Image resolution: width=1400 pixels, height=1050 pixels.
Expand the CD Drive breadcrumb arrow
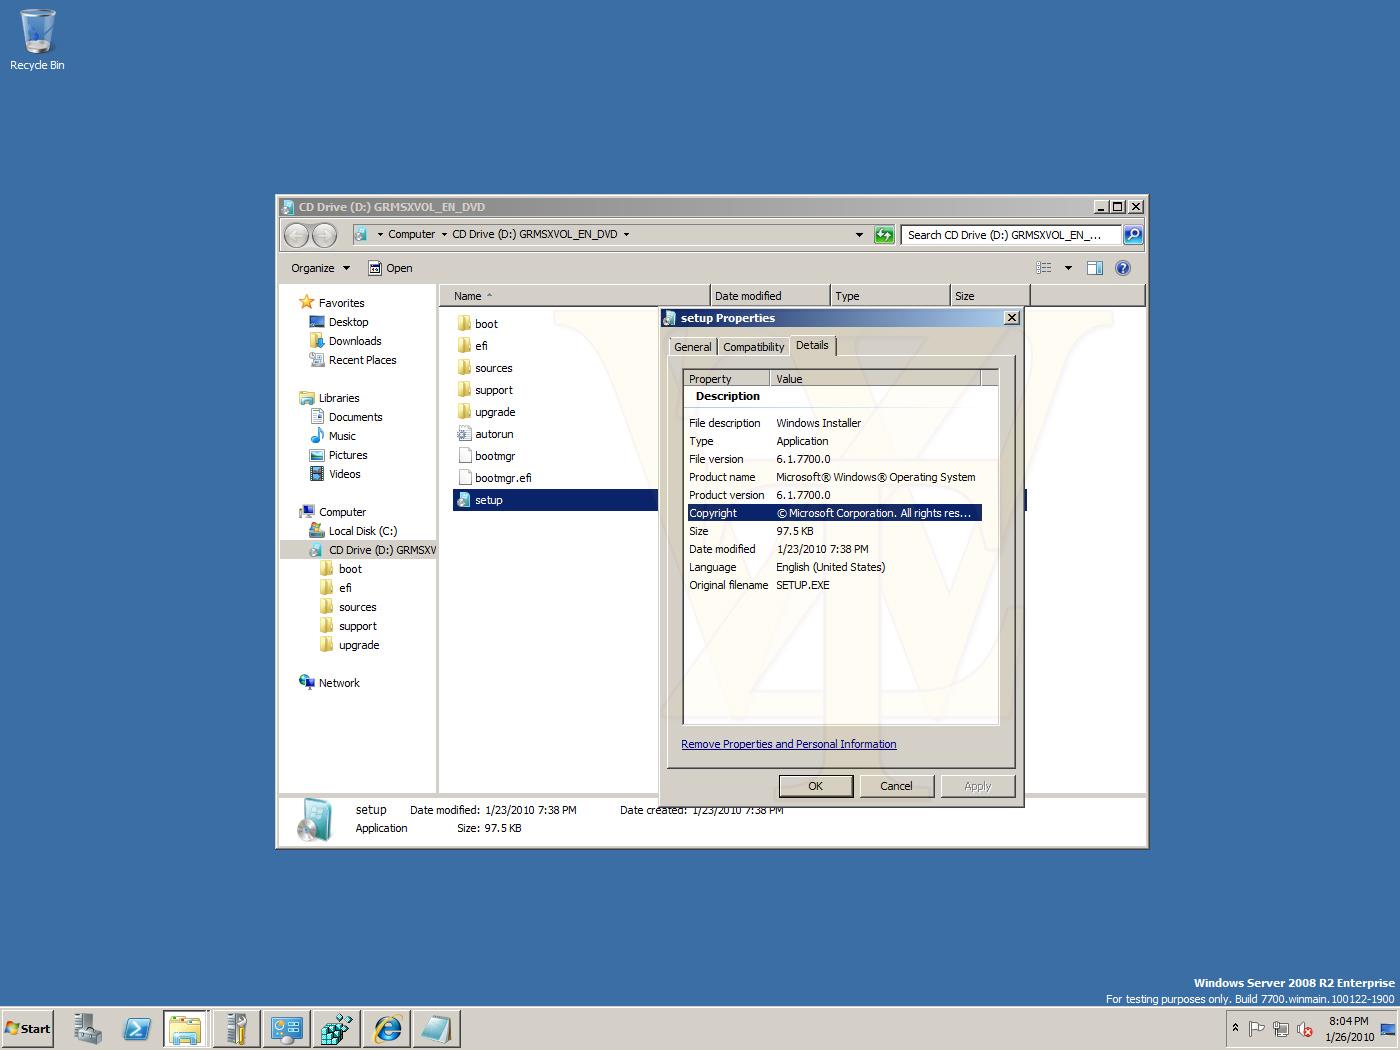pyautogui.click(x=627, y=235)
